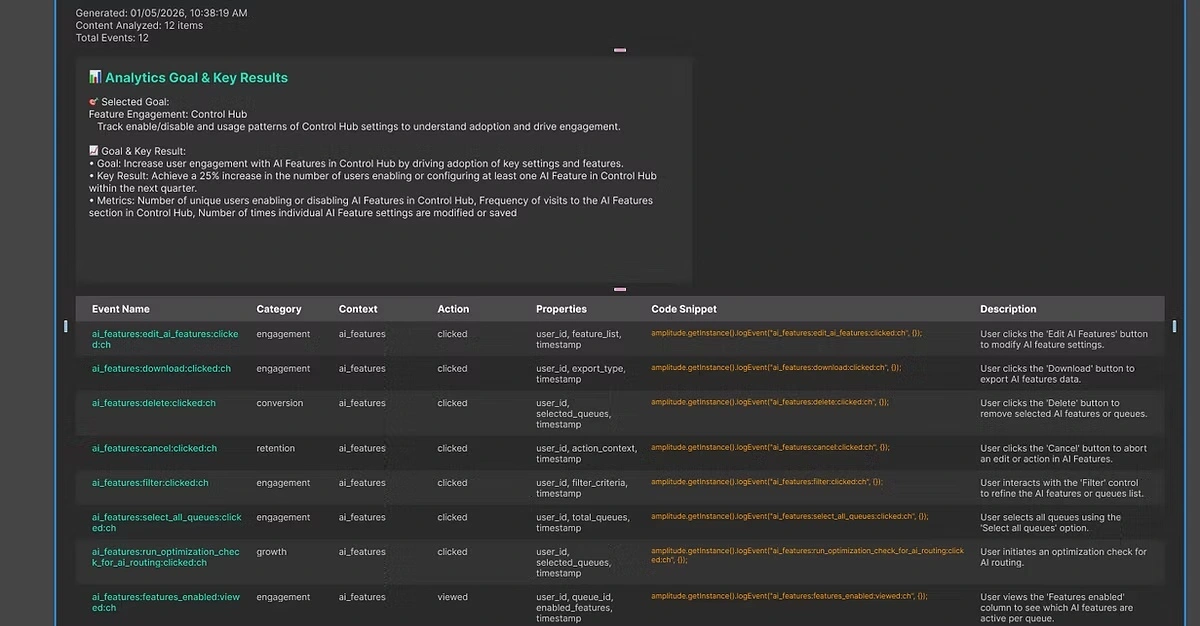Click description about the 'Delete' button
The image size is (1200, 626).
tap(1063, 408)
